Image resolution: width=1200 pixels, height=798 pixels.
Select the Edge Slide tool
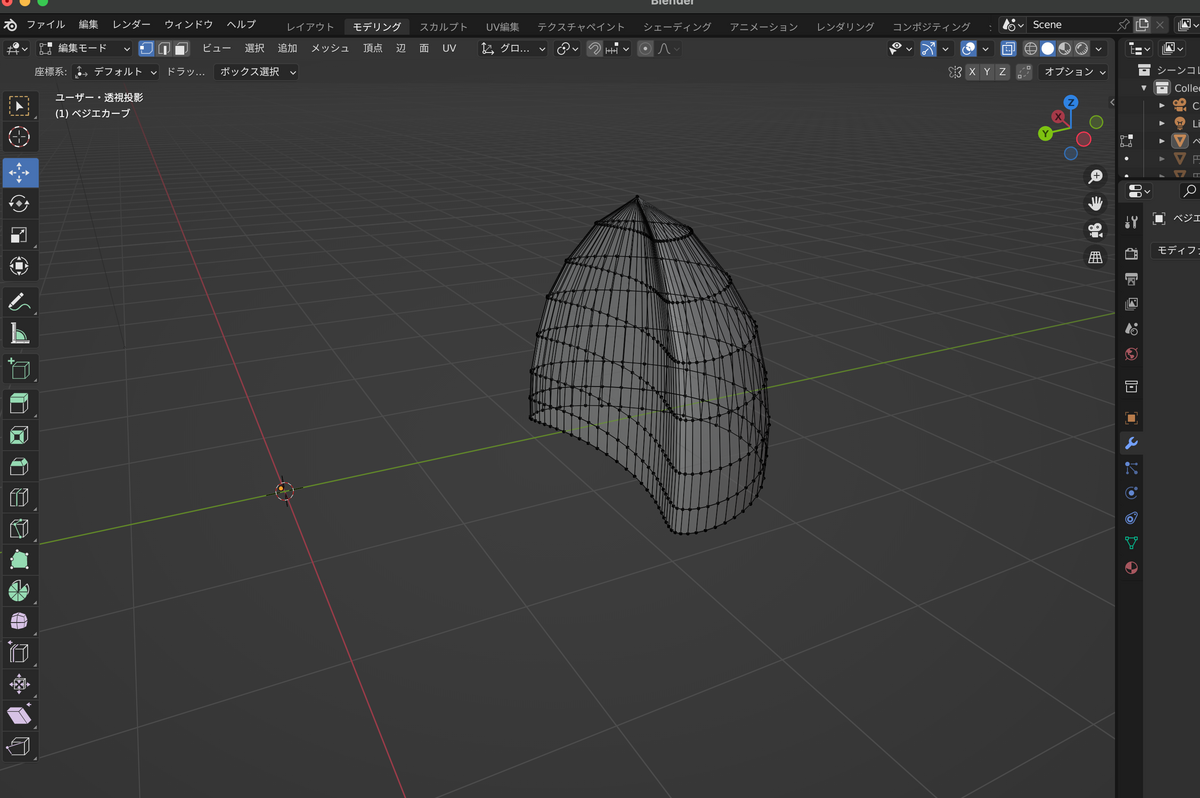coord(19,653)
